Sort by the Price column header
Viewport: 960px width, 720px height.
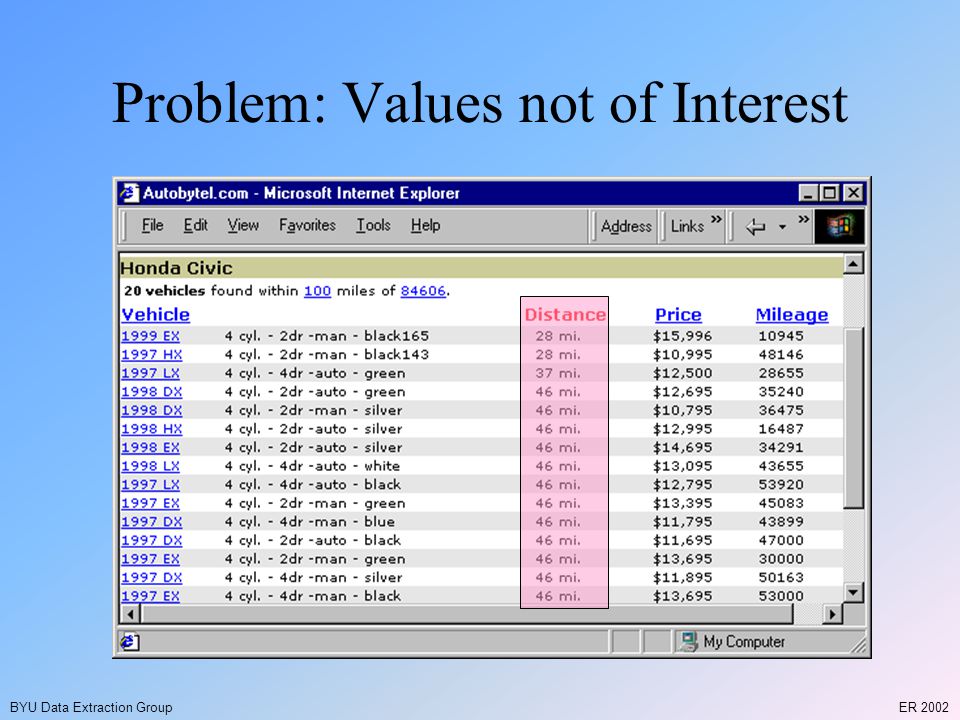click(678, 315)
